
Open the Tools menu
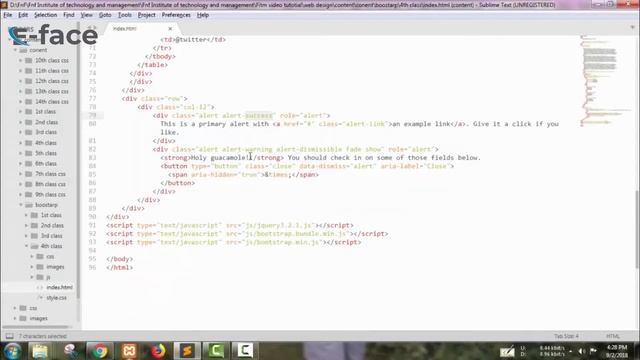[124, 15]
